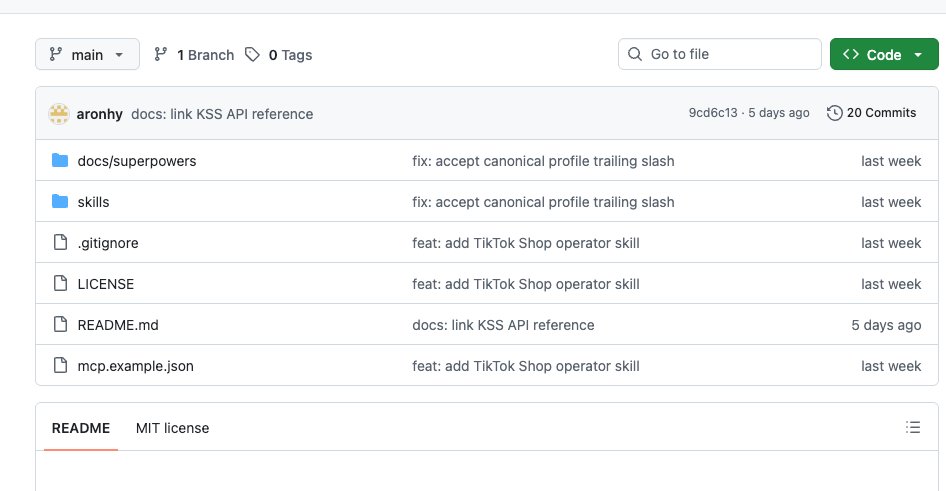Open README.md file

[118, 325]
